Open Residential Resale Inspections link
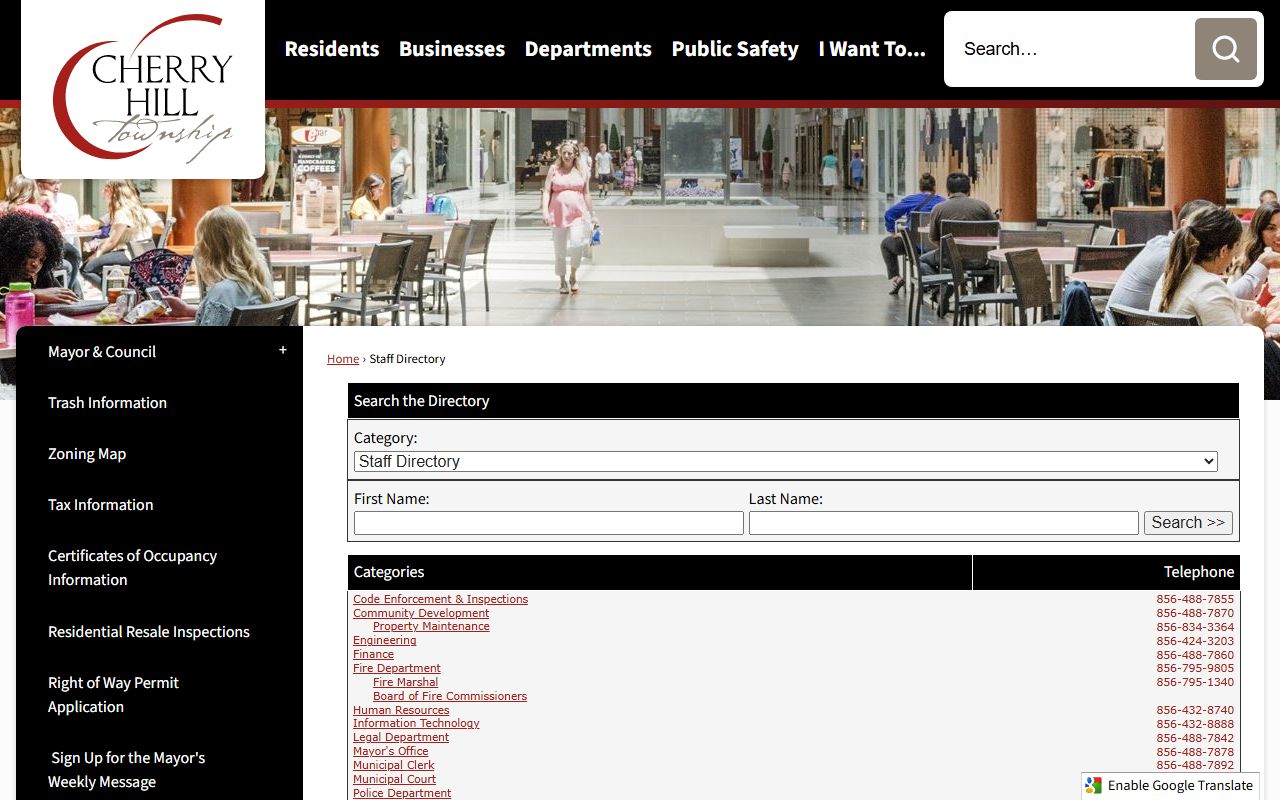The height and width of the screenshot is (800, 1280). click(x=149, y=632)
